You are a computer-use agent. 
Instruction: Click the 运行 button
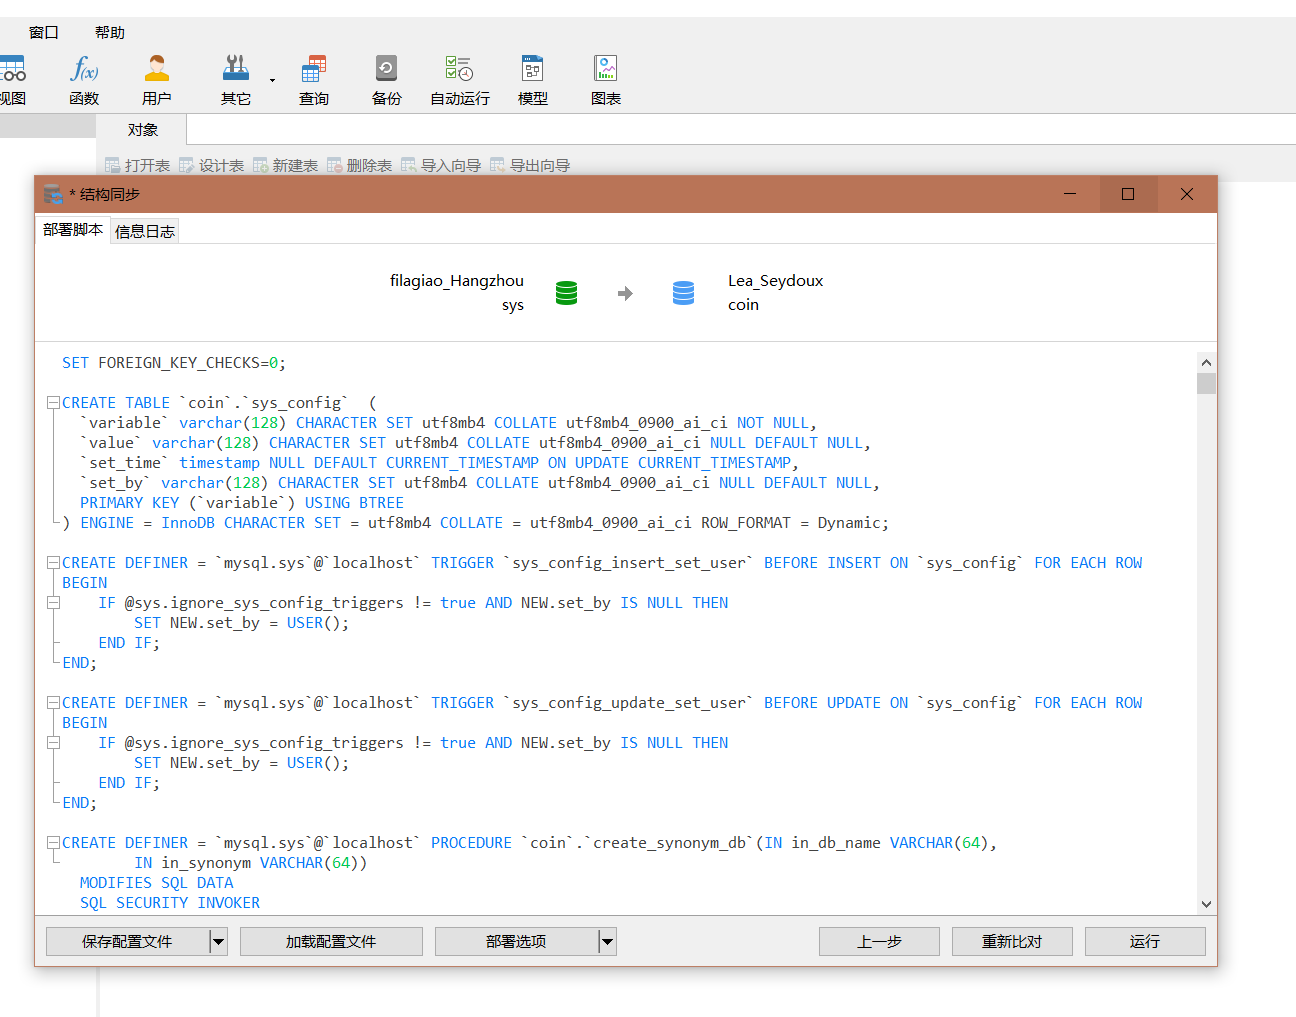(x=1145, y=941)
